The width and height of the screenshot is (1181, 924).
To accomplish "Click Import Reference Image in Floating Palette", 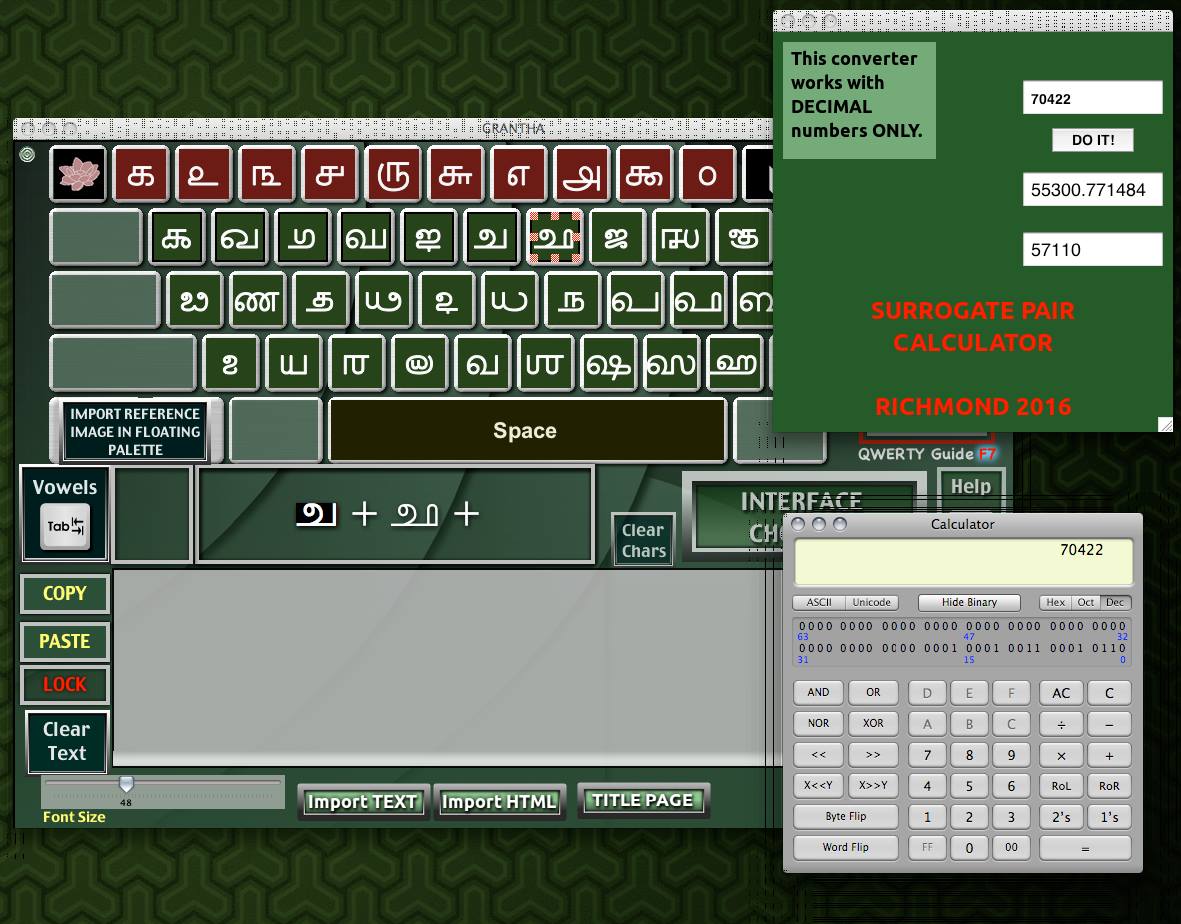I will 136,432.
